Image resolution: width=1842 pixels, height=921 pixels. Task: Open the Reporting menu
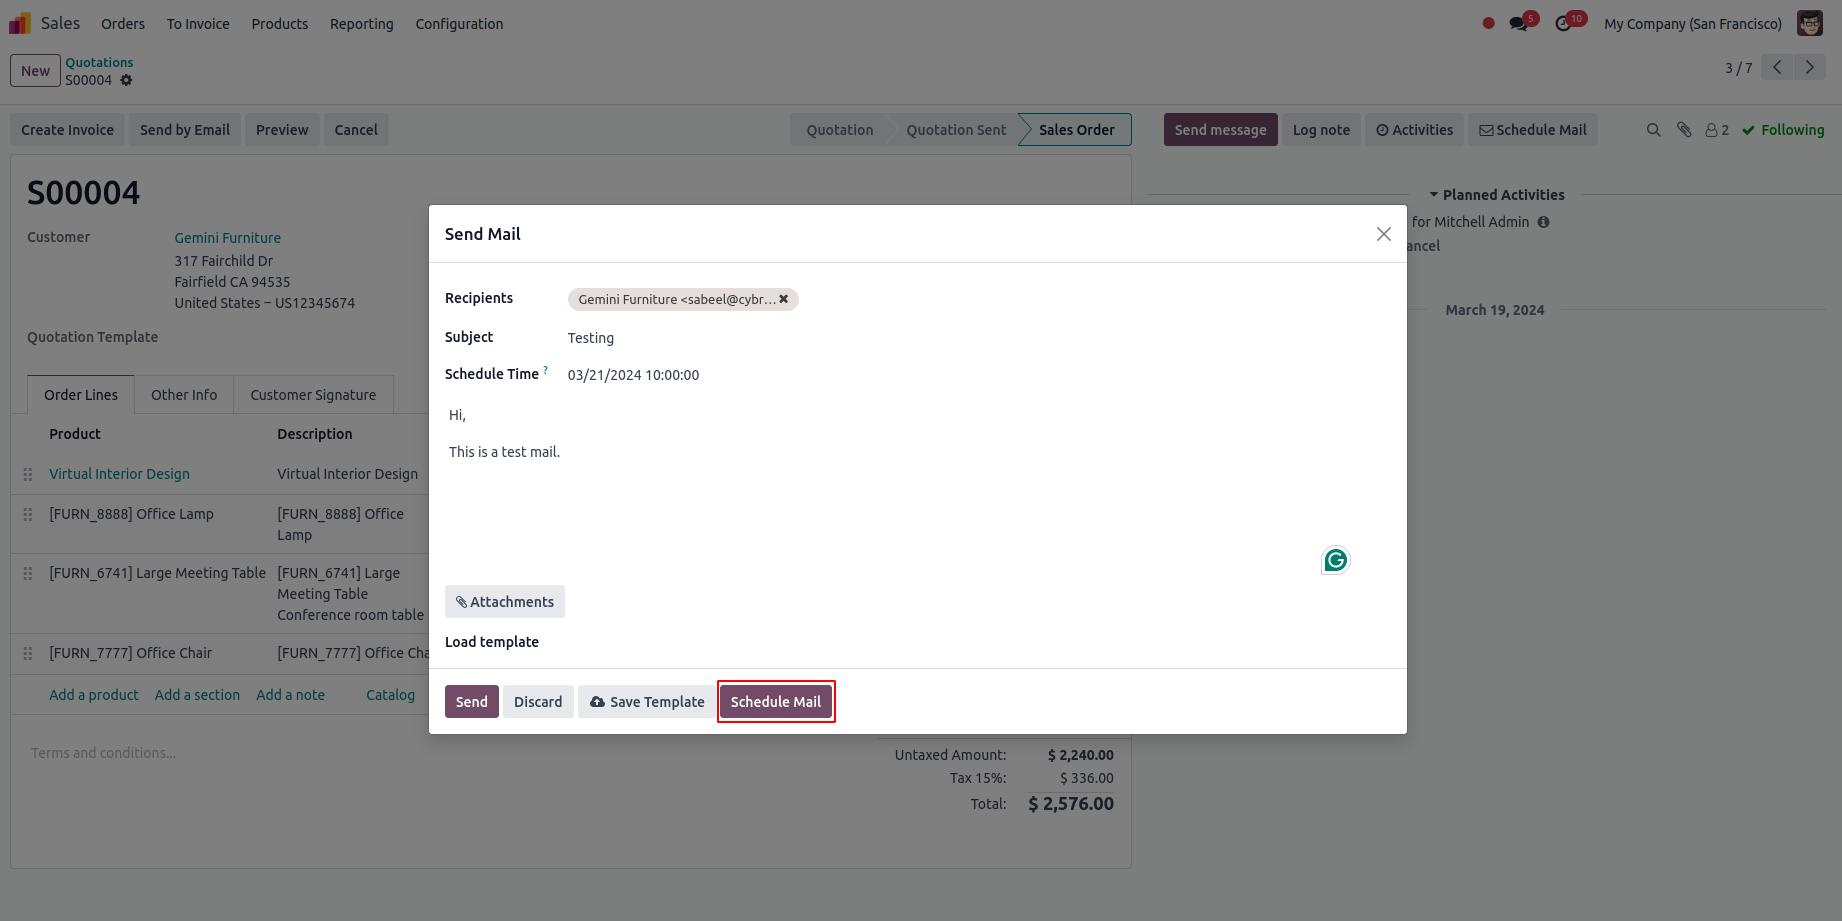(x=362, y=24)
